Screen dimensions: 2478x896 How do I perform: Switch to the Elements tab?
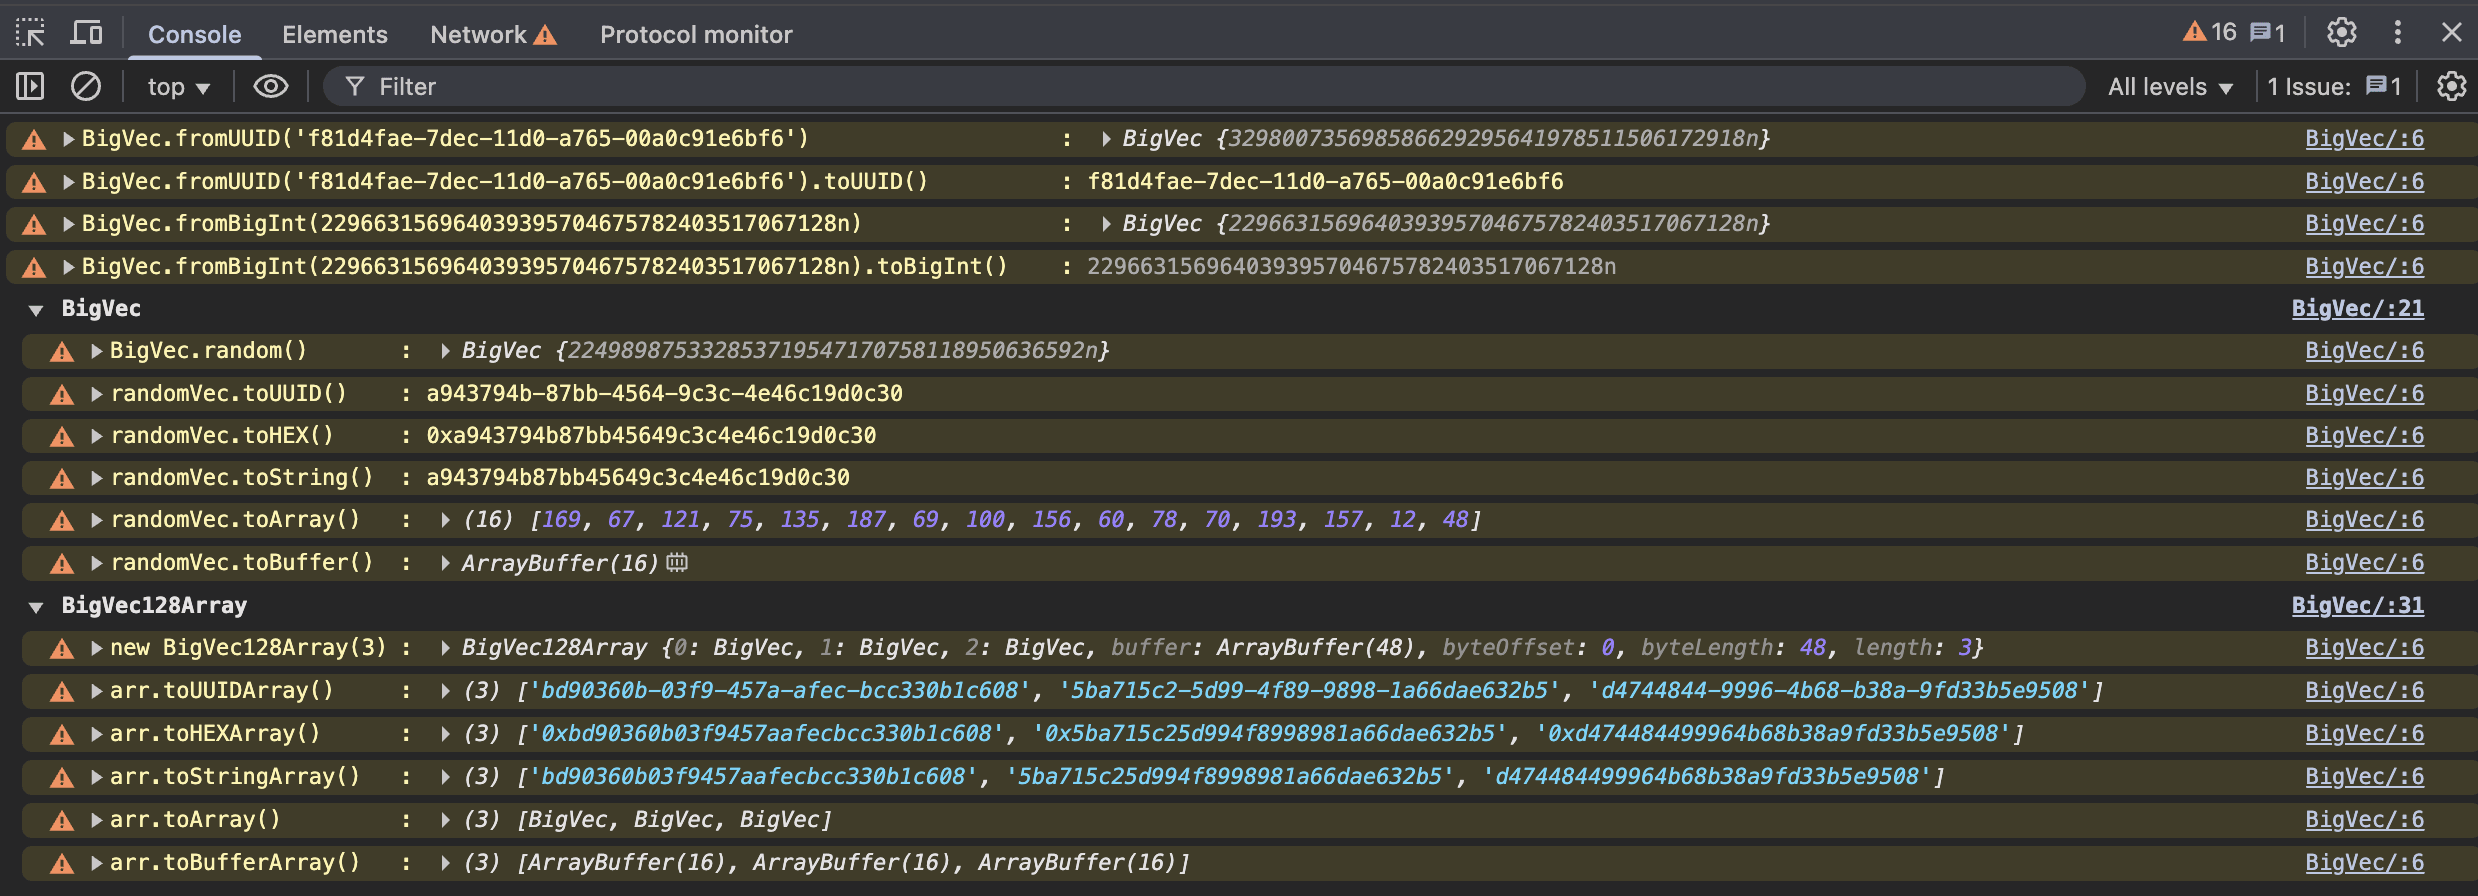(x=334, y=34)
